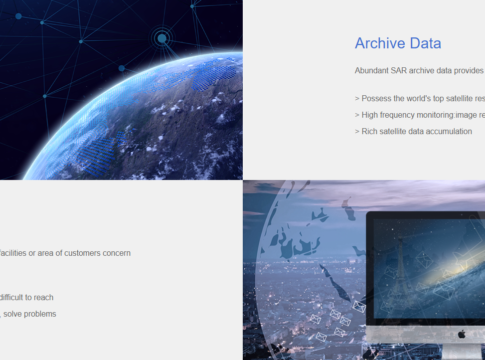Click the facilities or area of customers concern text
The height and width of the screenshot is (360, 485).
pos(65,253)
